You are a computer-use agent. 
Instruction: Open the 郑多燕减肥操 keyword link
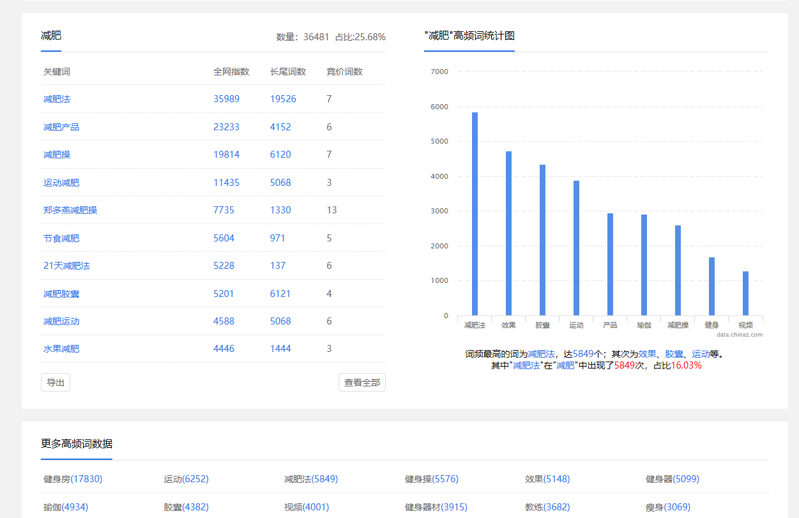tap(70, 210)
